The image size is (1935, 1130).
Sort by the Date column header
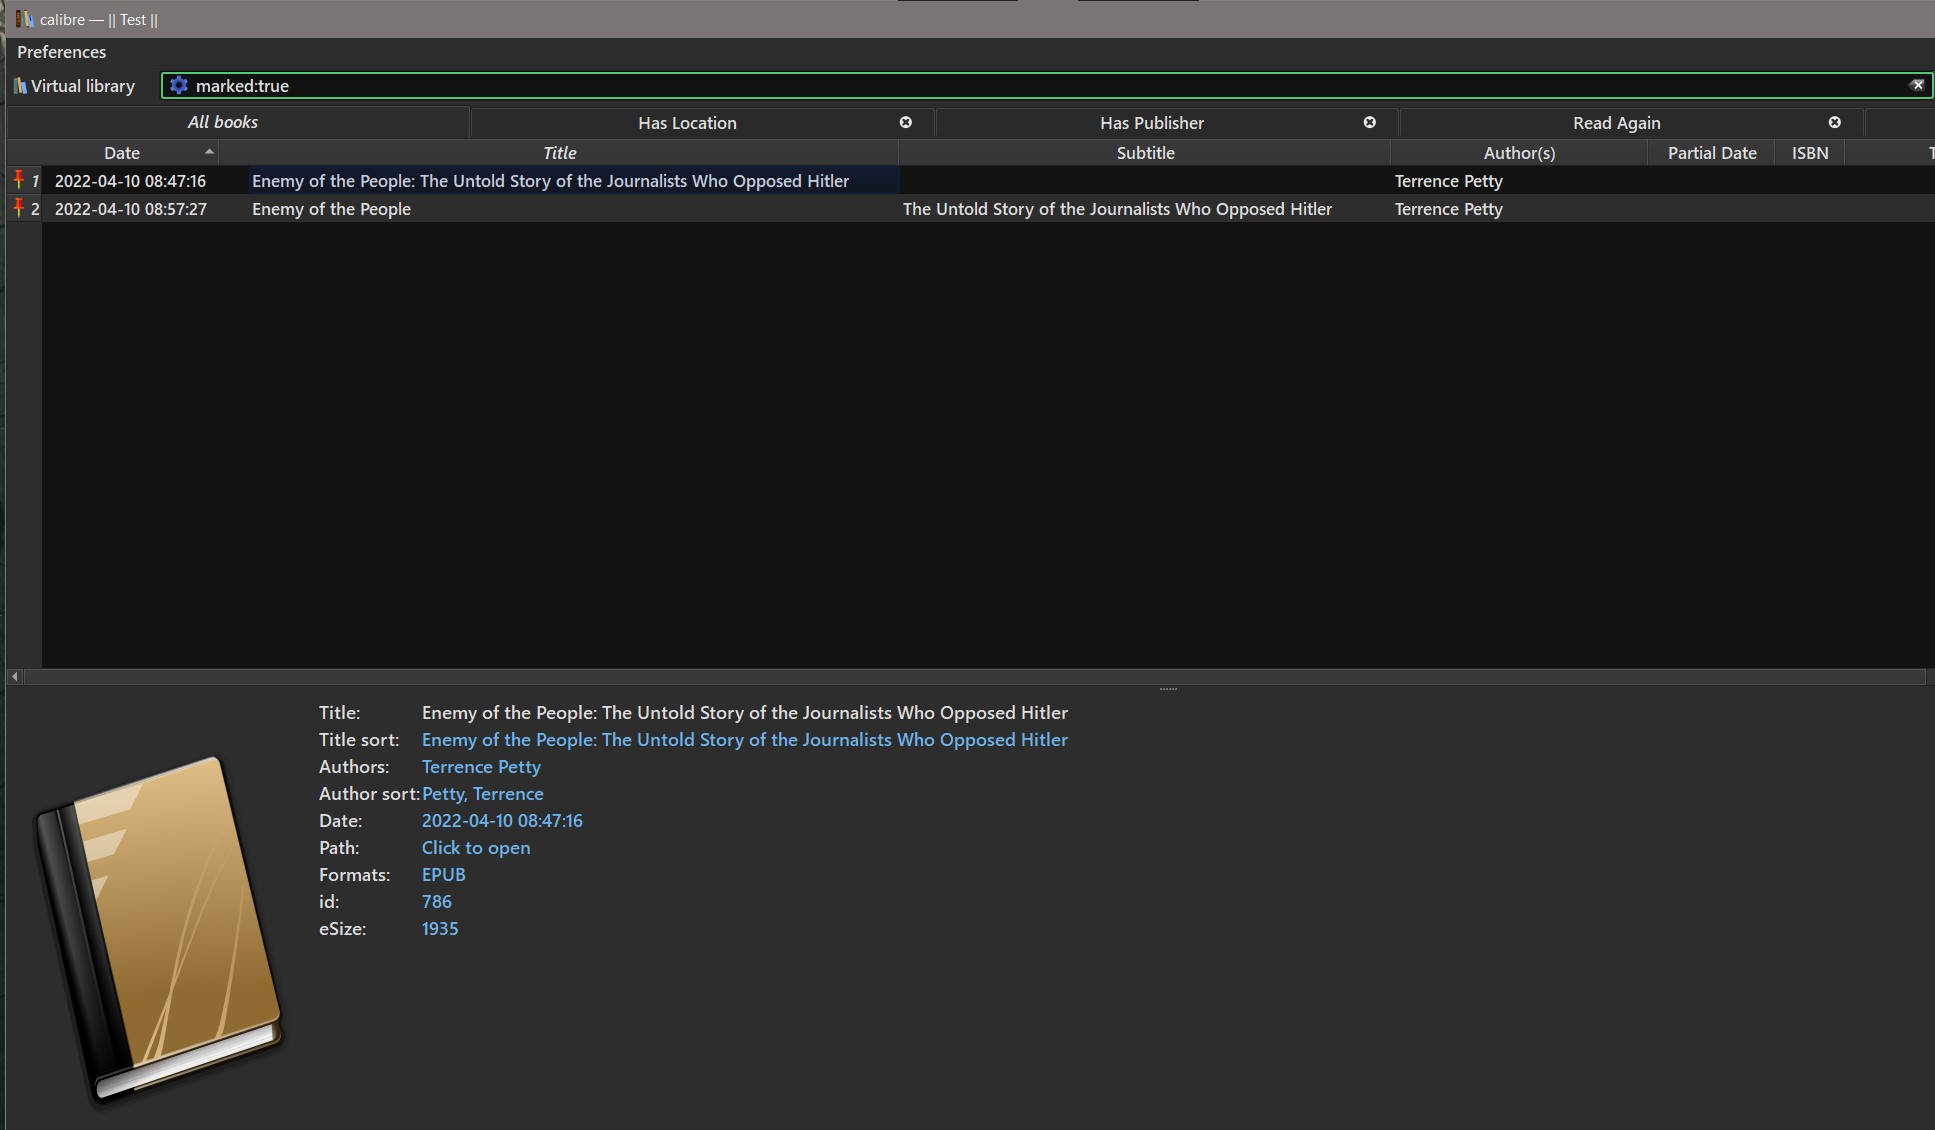(x=122, y=153)
